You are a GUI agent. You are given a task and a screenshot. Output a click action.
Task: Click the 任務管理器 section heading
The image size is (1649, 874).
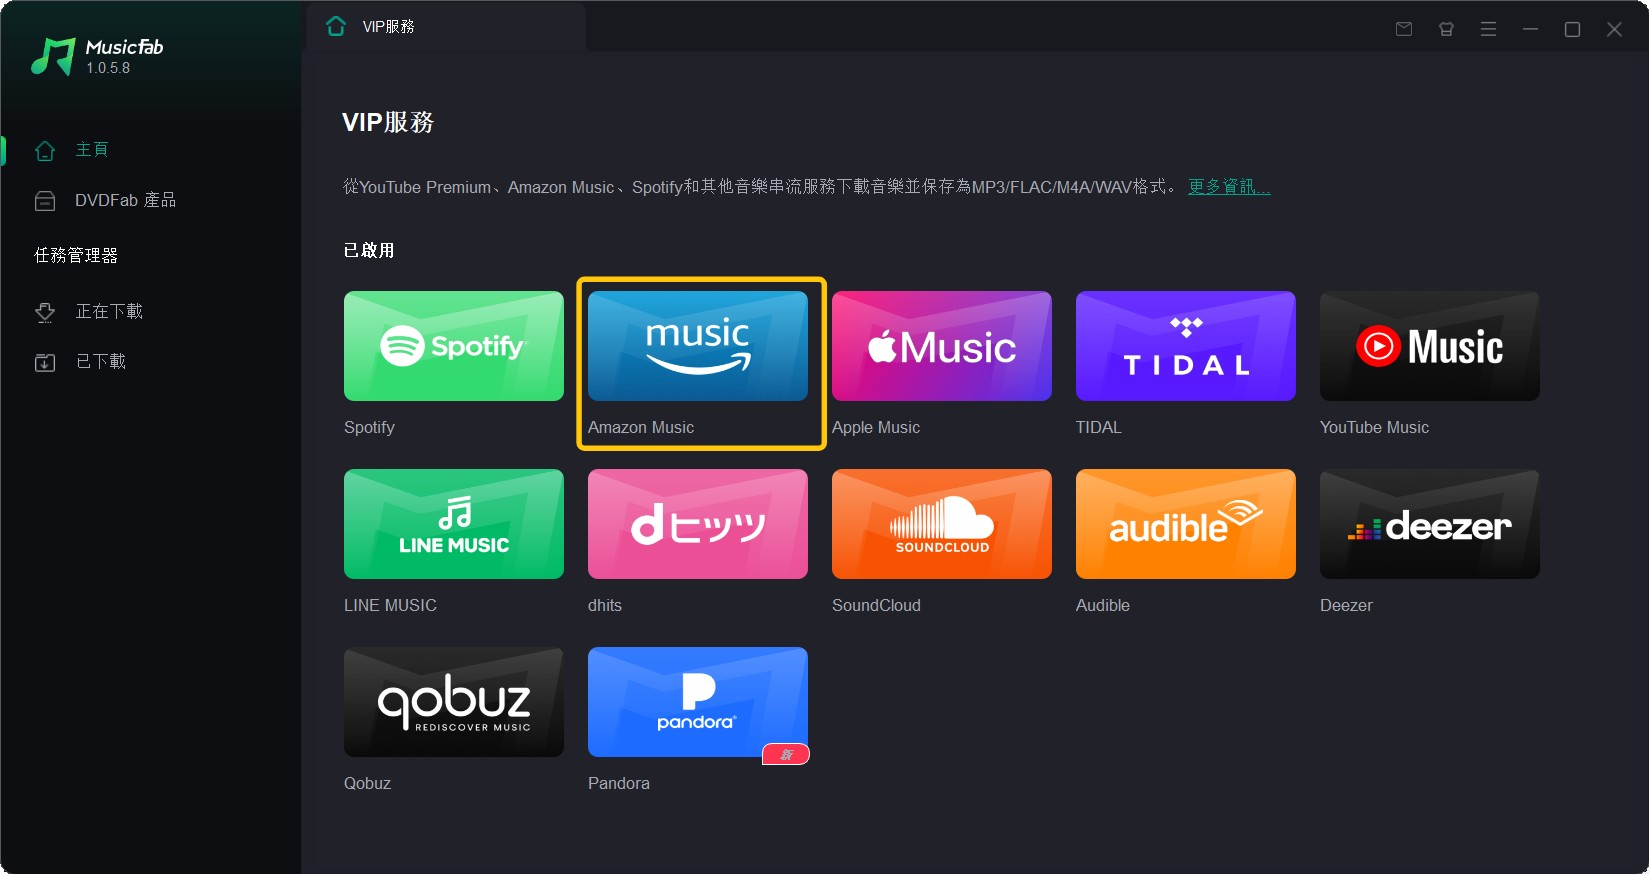pyautogui.click(x=76, y=256)
